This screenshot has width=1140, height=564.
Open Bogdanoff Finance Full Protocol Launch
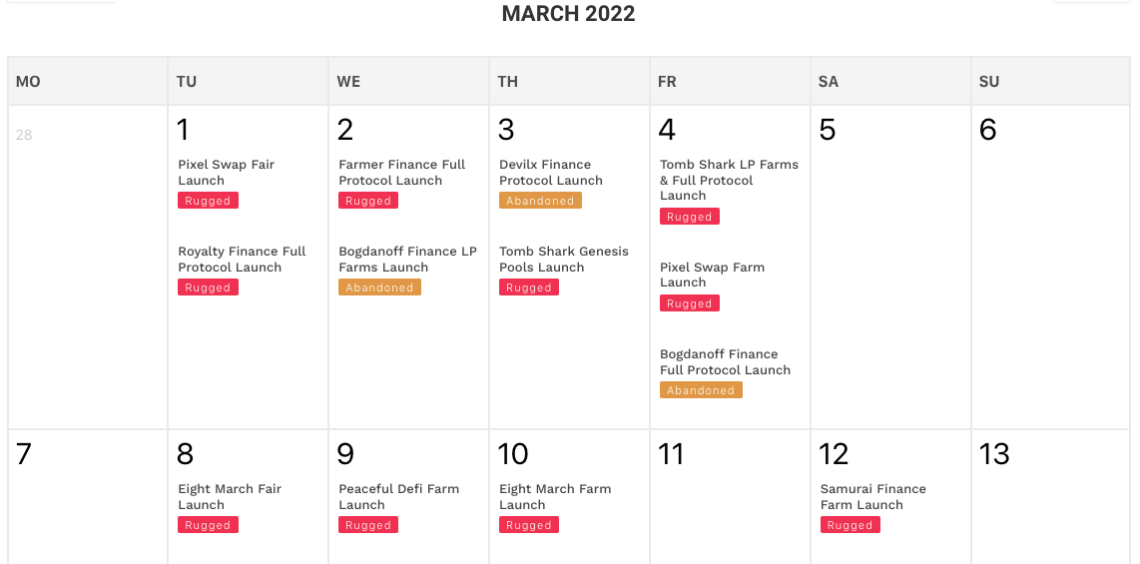(x=725, y=362)
